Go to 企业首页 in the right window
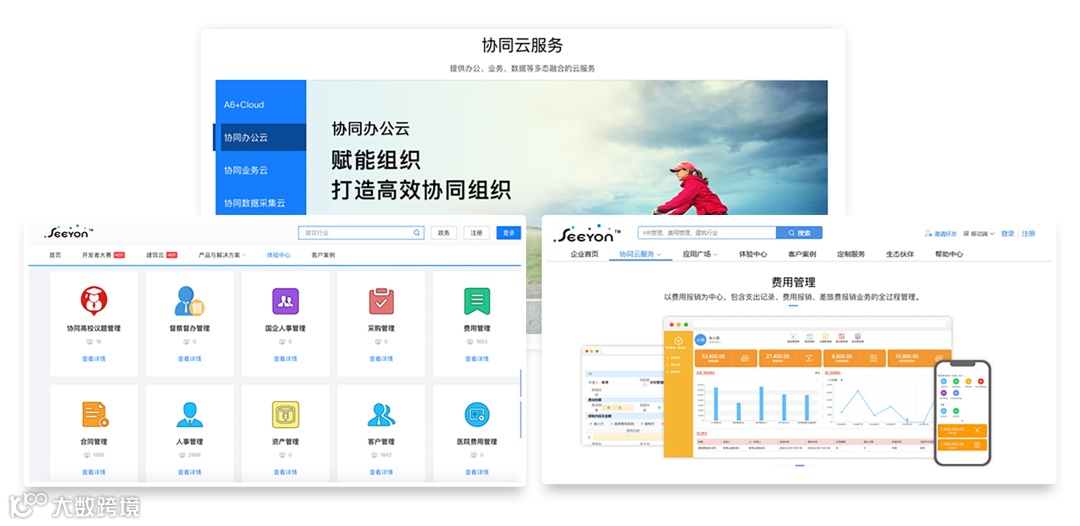This screenshot has width=1080, height=526. pyautogui.click(x=584, y=254)
